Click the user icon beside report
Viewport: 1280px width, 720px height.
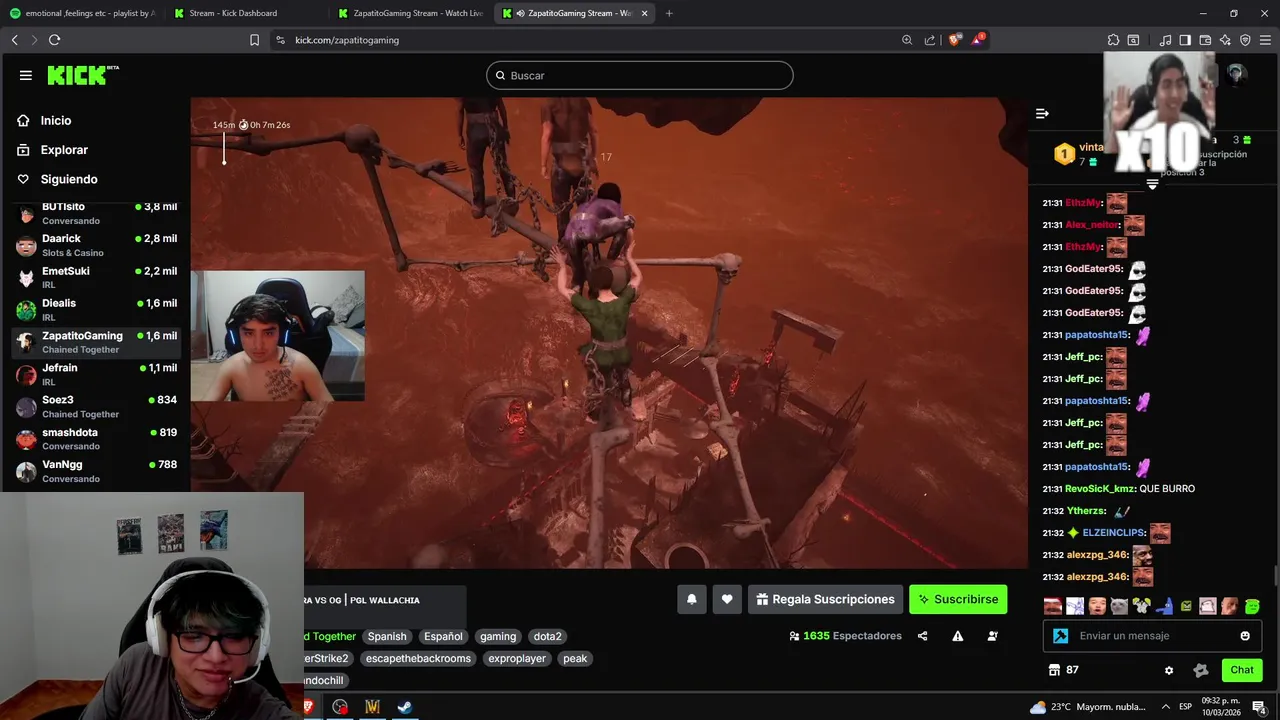tap(993, 636)
